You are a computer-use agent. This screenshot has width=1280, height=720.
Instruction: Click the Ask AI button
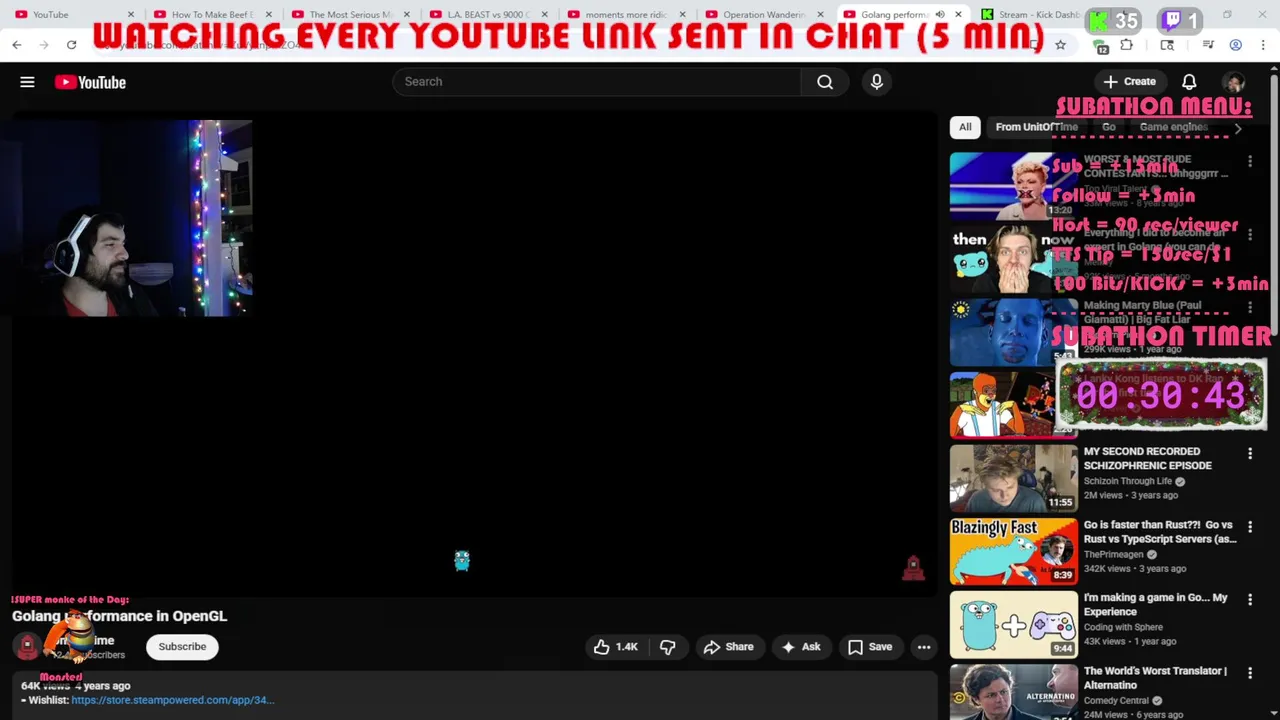coord(800,647)
